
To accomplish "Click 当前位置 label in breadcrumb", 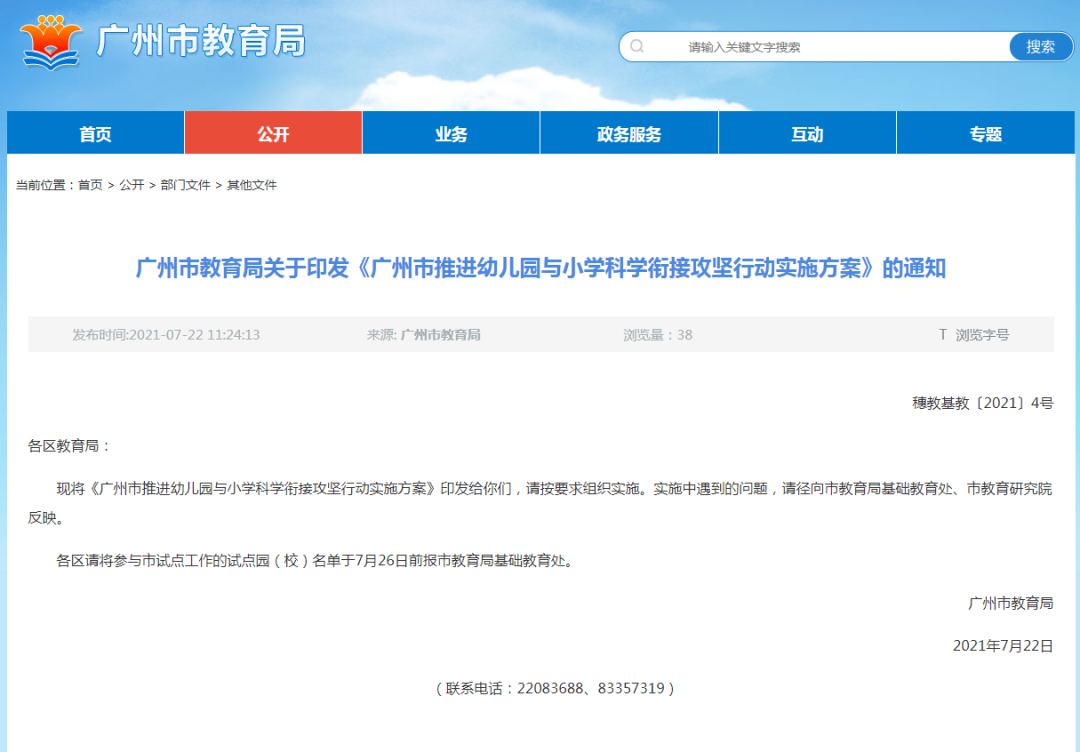I will 44,185.
